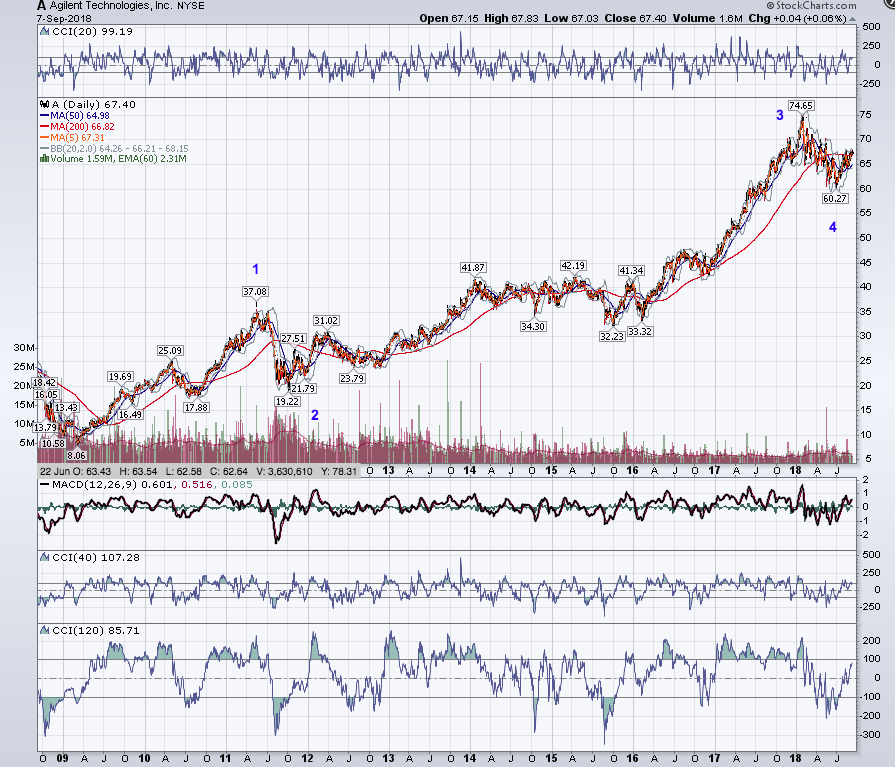This screenshot has width=895, height=767.
Task: Click the CCI(20) 99.19 panel label
Action: click(x=92, y=32)
